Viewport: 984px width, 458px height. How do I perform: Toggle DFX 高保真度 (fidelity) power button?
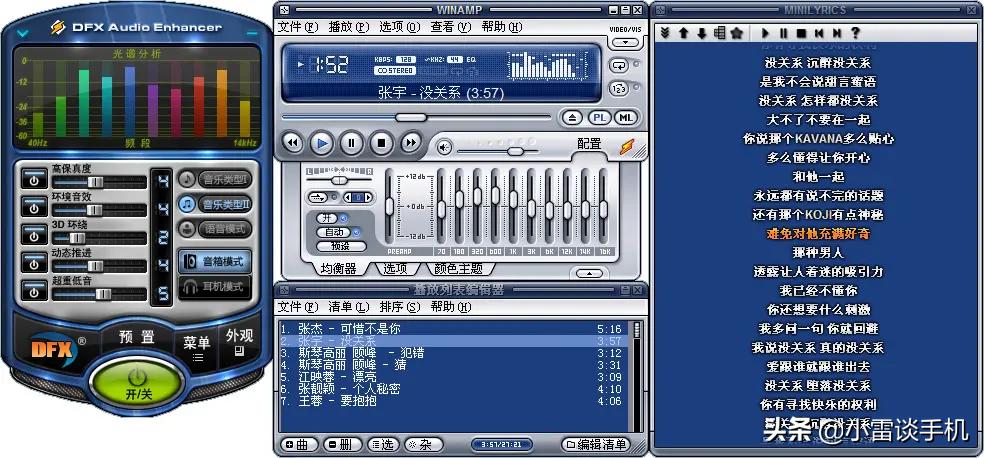point(35,178)
